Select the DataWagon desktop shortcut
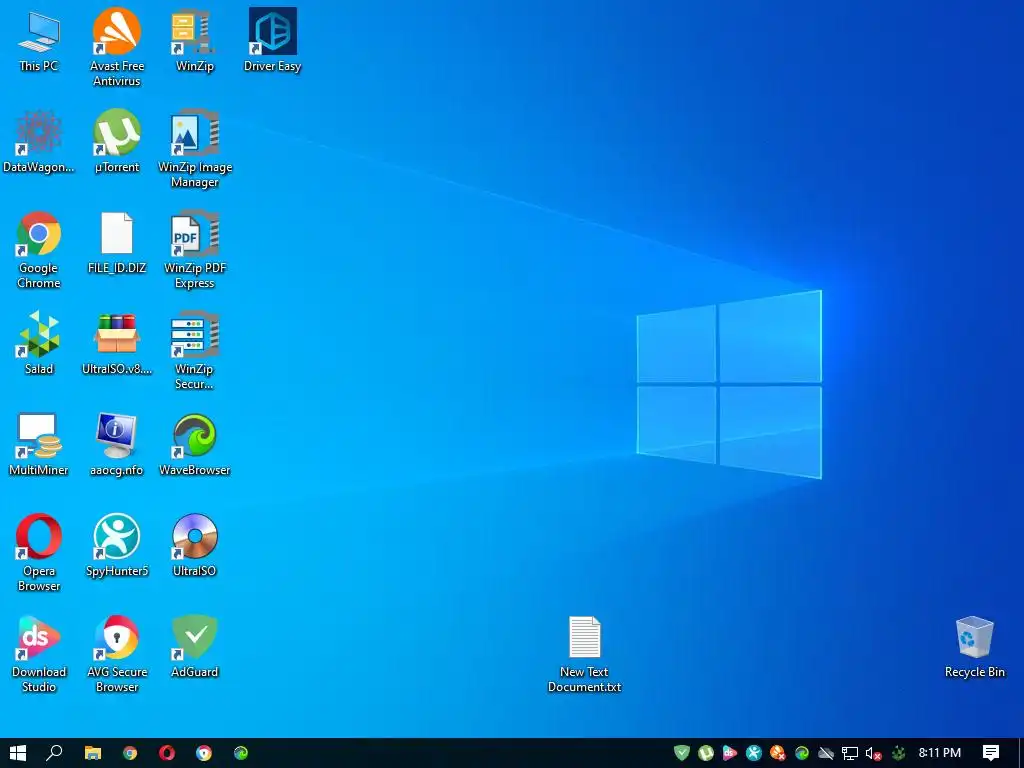1024x768 pixels. click(x=39, y=141)
